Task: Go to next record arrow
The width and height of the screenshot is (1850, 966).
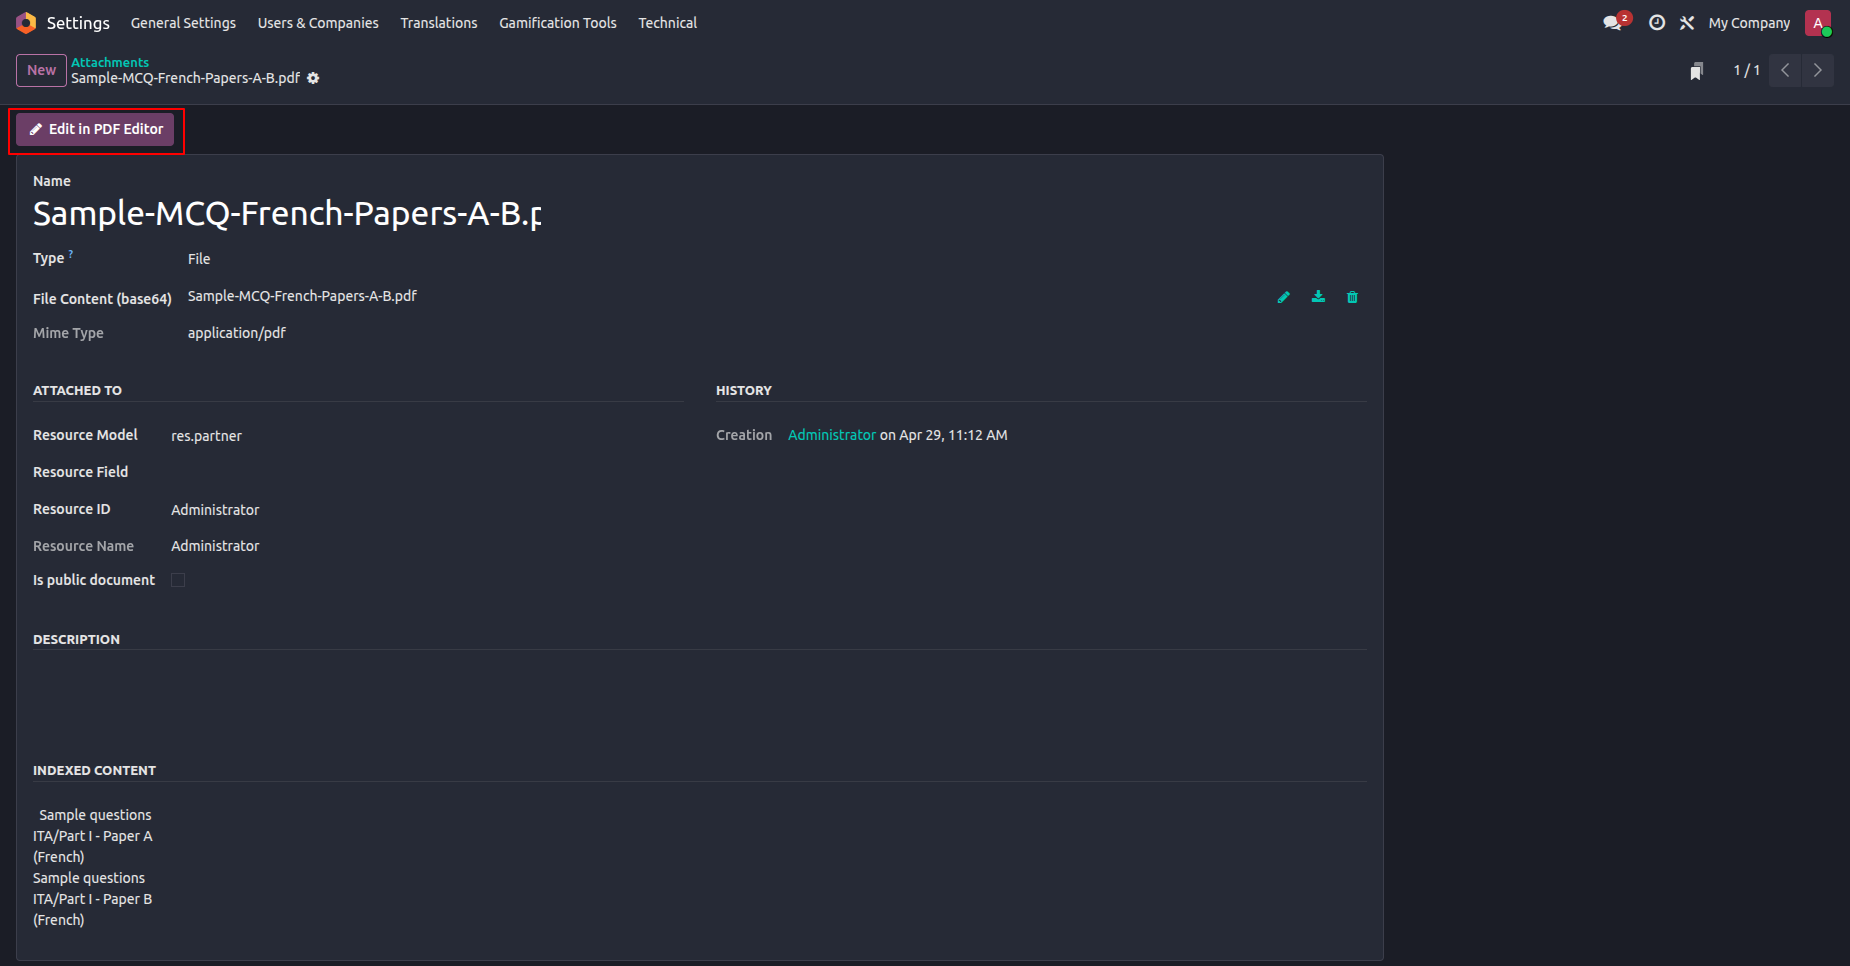Action: pyautogui.click(x=1818, y=70)
